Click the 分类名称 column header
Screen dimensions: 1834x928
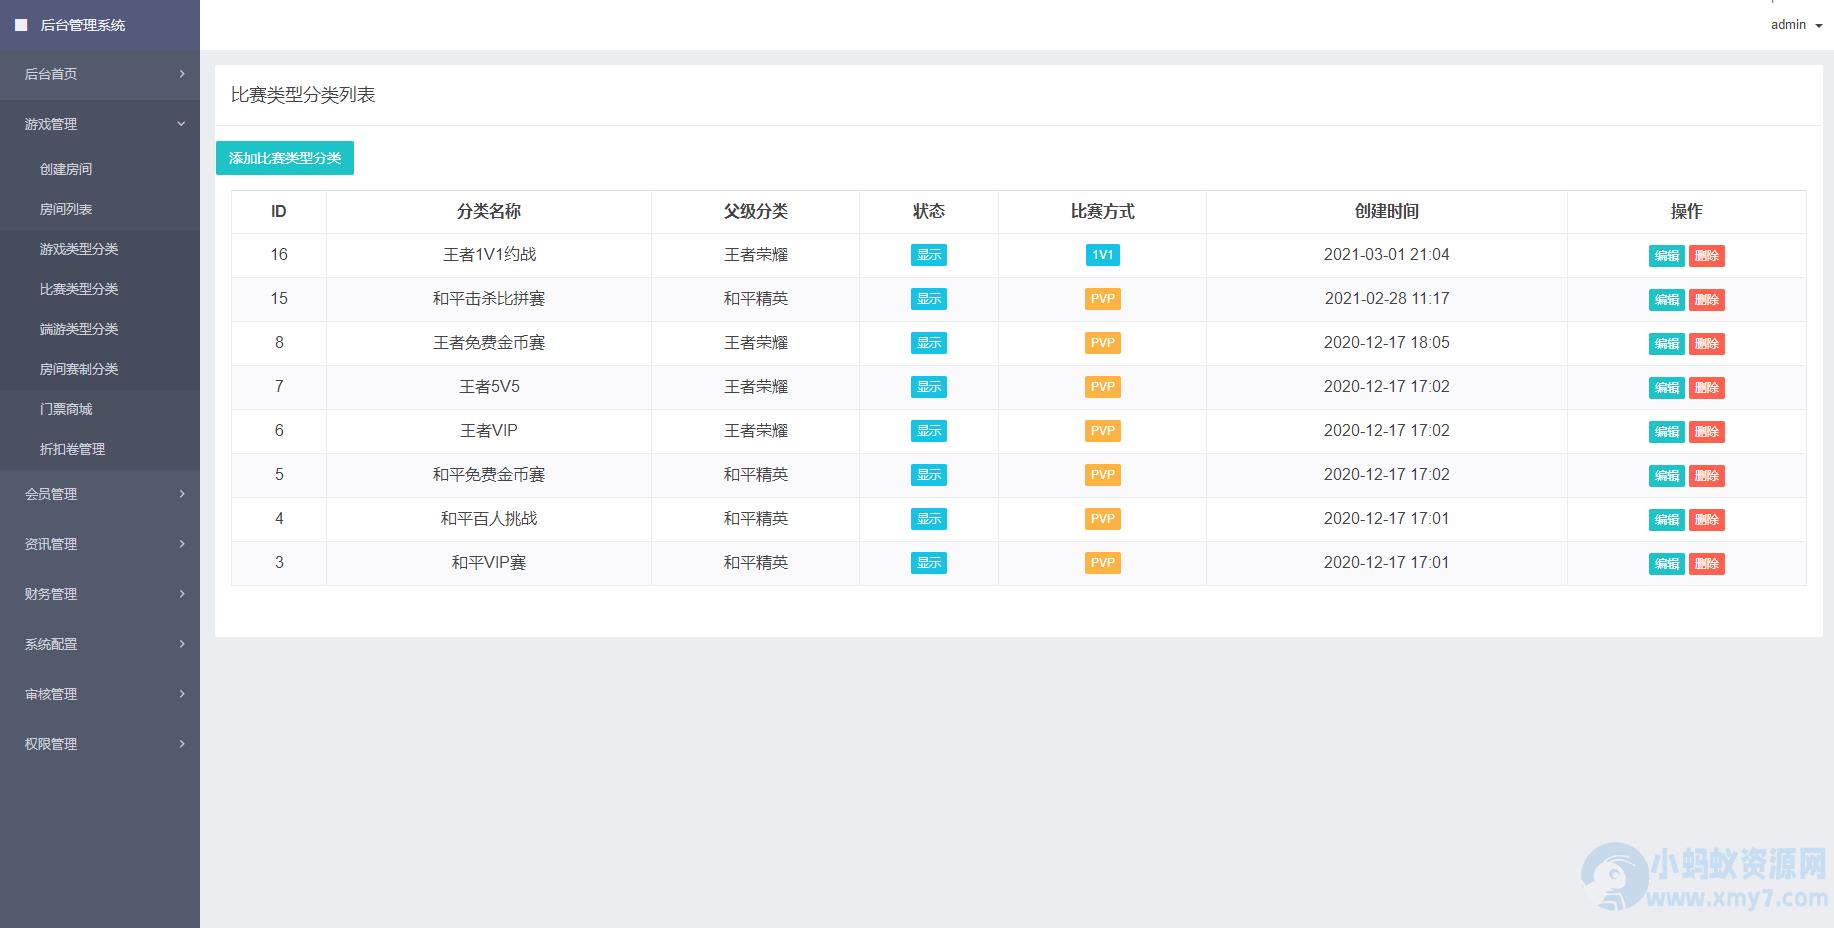pos(489,212)
